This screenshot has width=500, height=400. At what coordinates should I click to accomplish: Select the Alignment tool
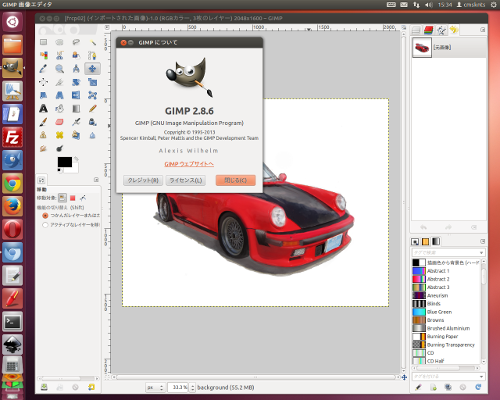43,82
